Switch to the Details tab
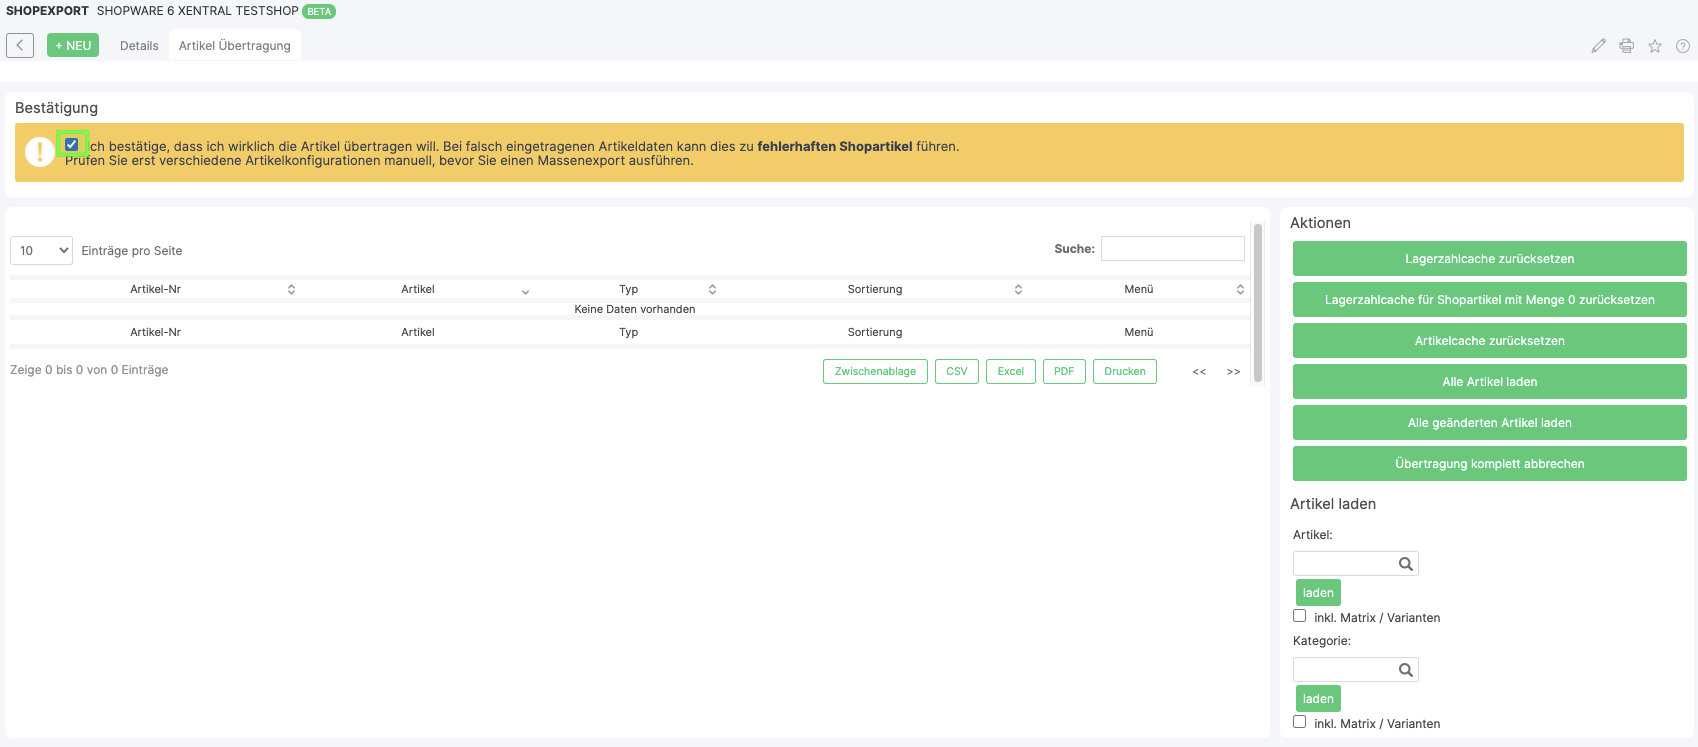This screenshot has height=747, width=1698. click(x=139, y=46)
